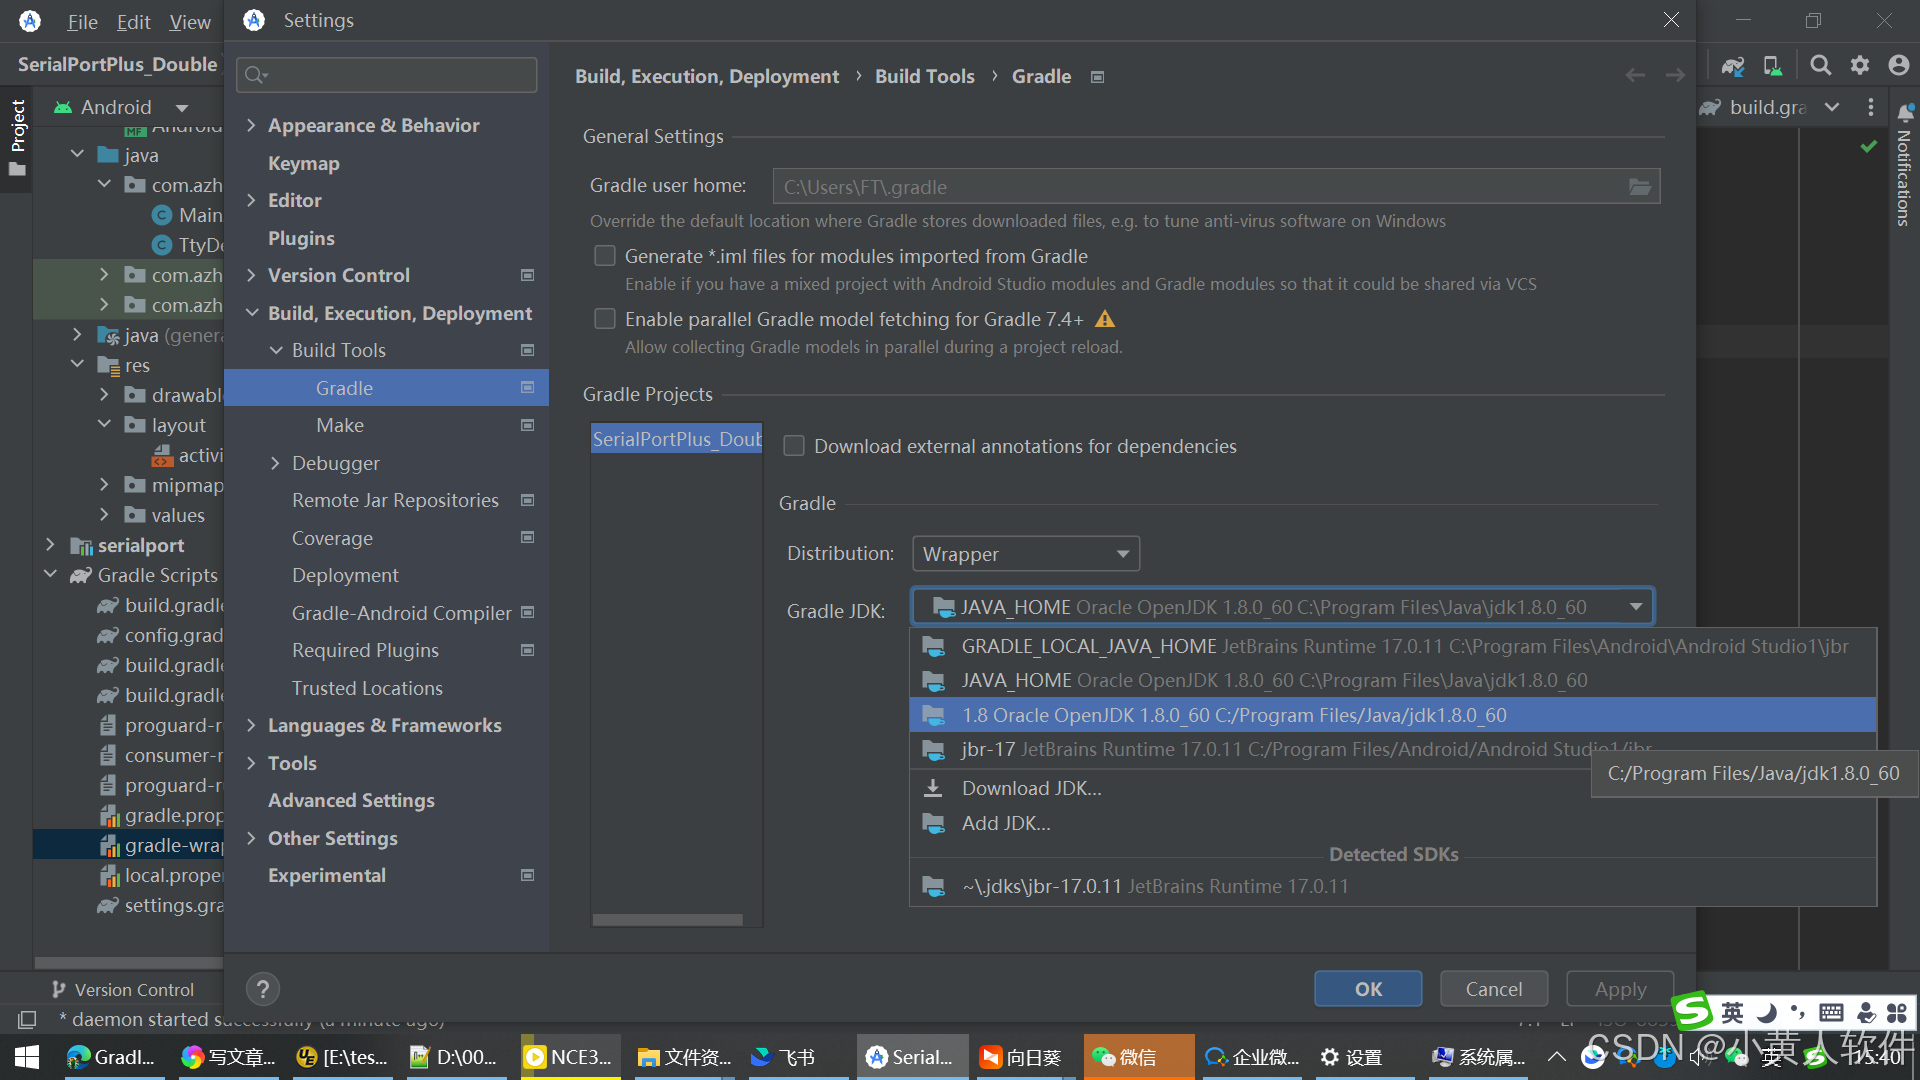Enable parallel Gradle model fetching checkbox
The width and height of the screenshot is (1920, 1080).
click(x=605, y=319)
